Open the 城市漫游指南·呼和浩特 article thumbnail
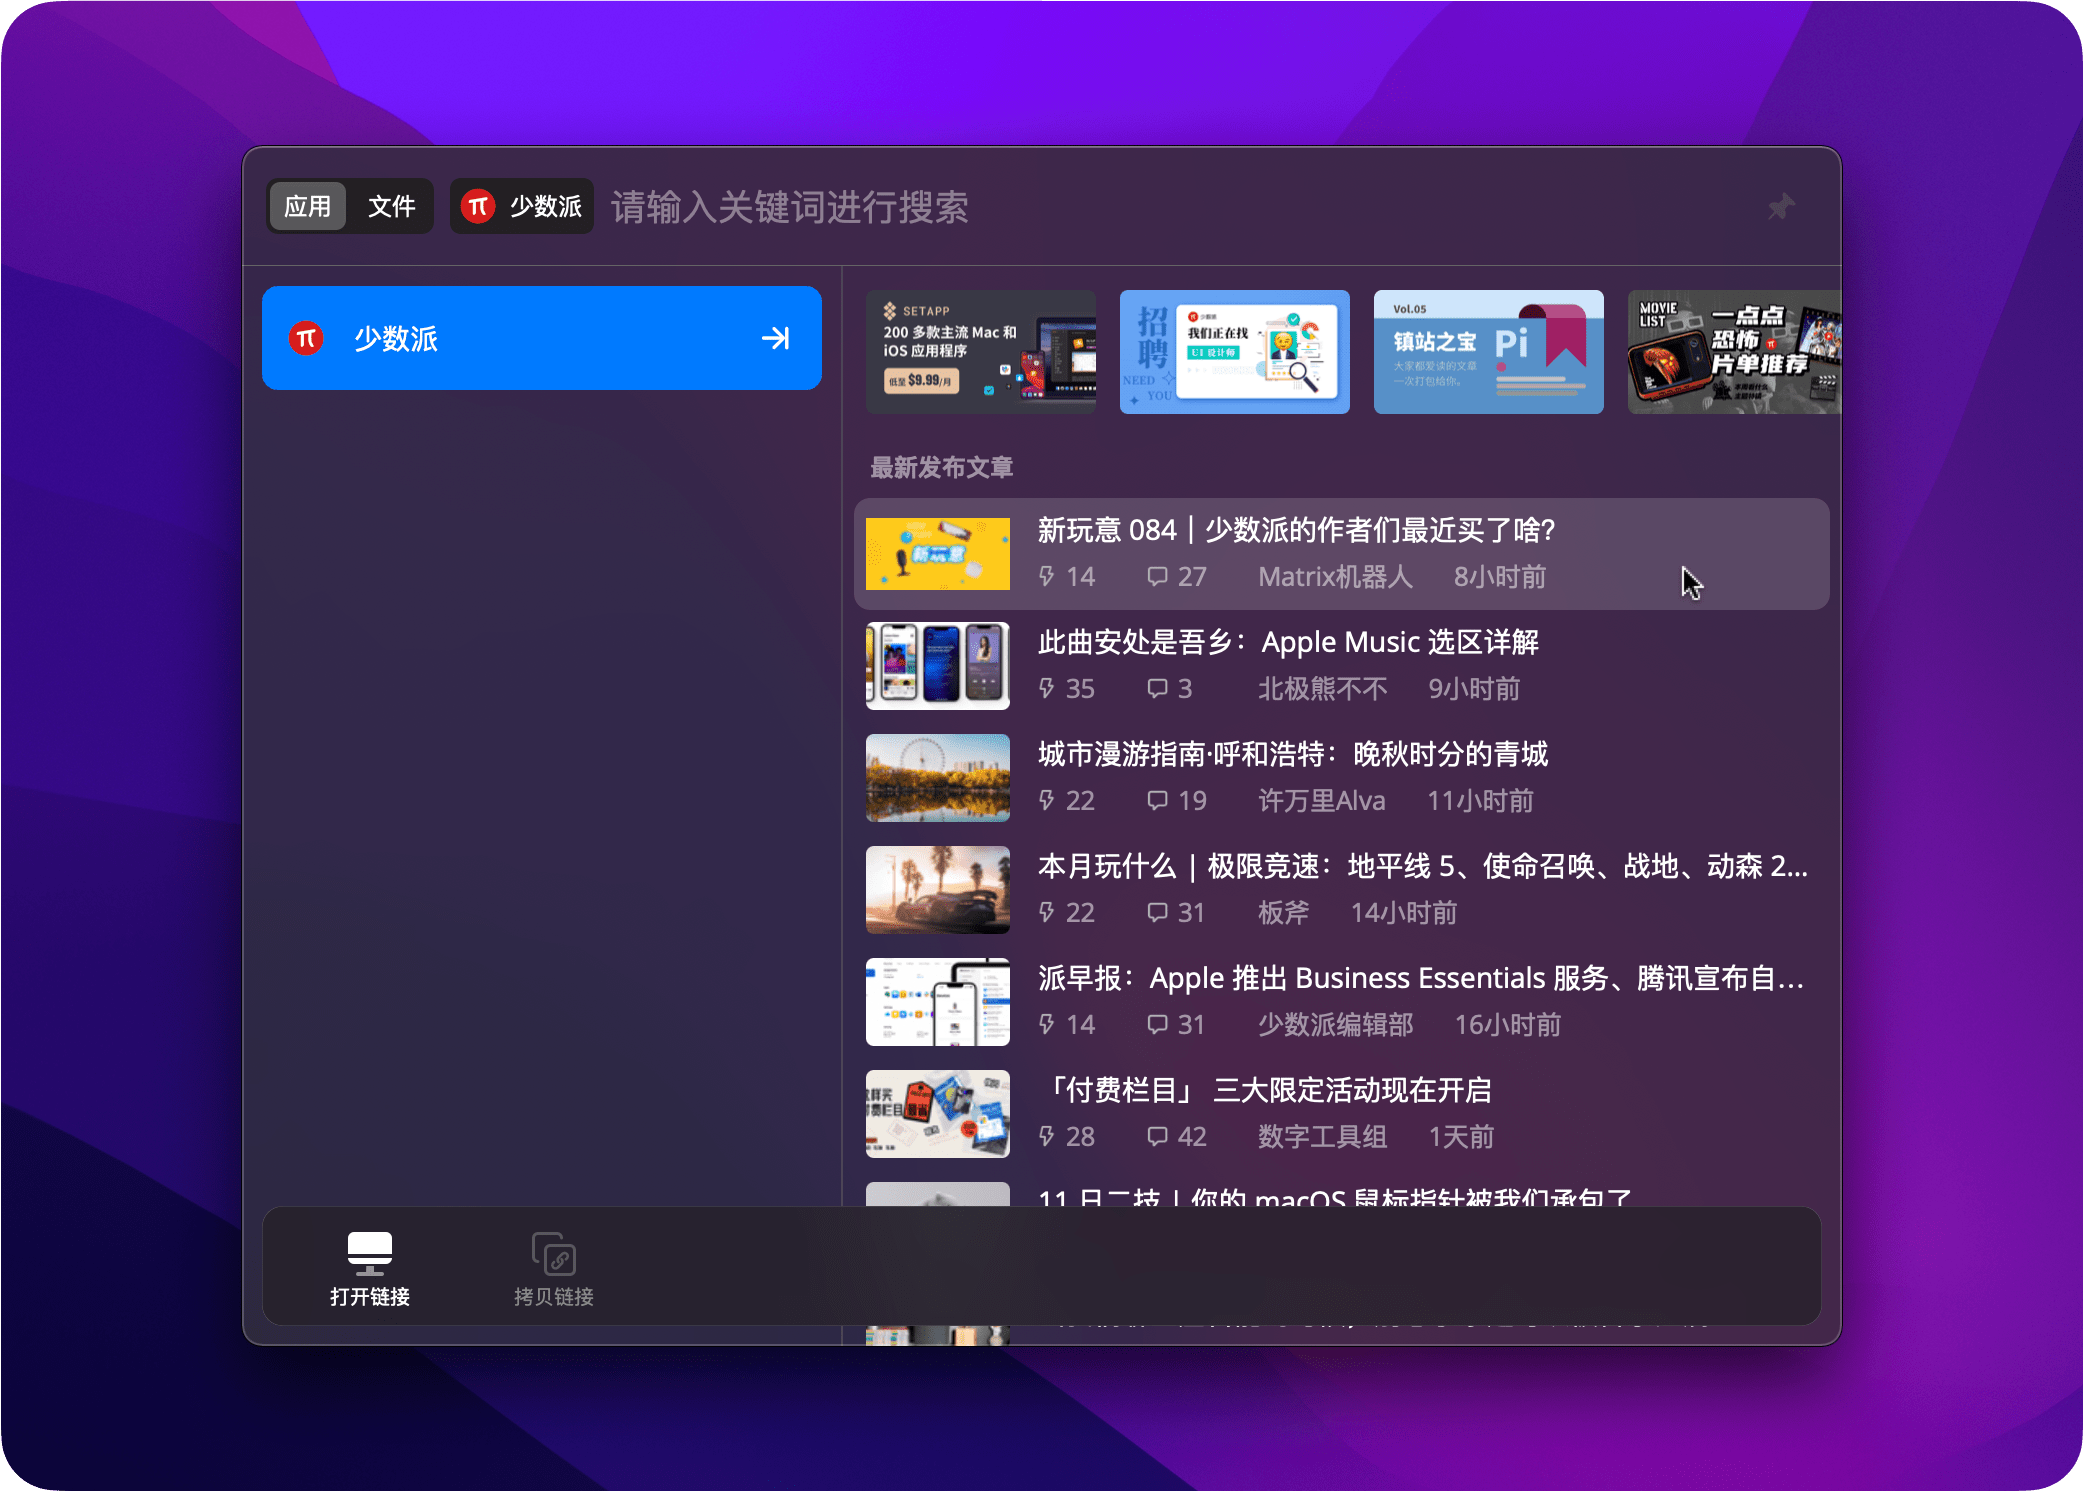The image size is (2084, 1492). tap(937, 777)
